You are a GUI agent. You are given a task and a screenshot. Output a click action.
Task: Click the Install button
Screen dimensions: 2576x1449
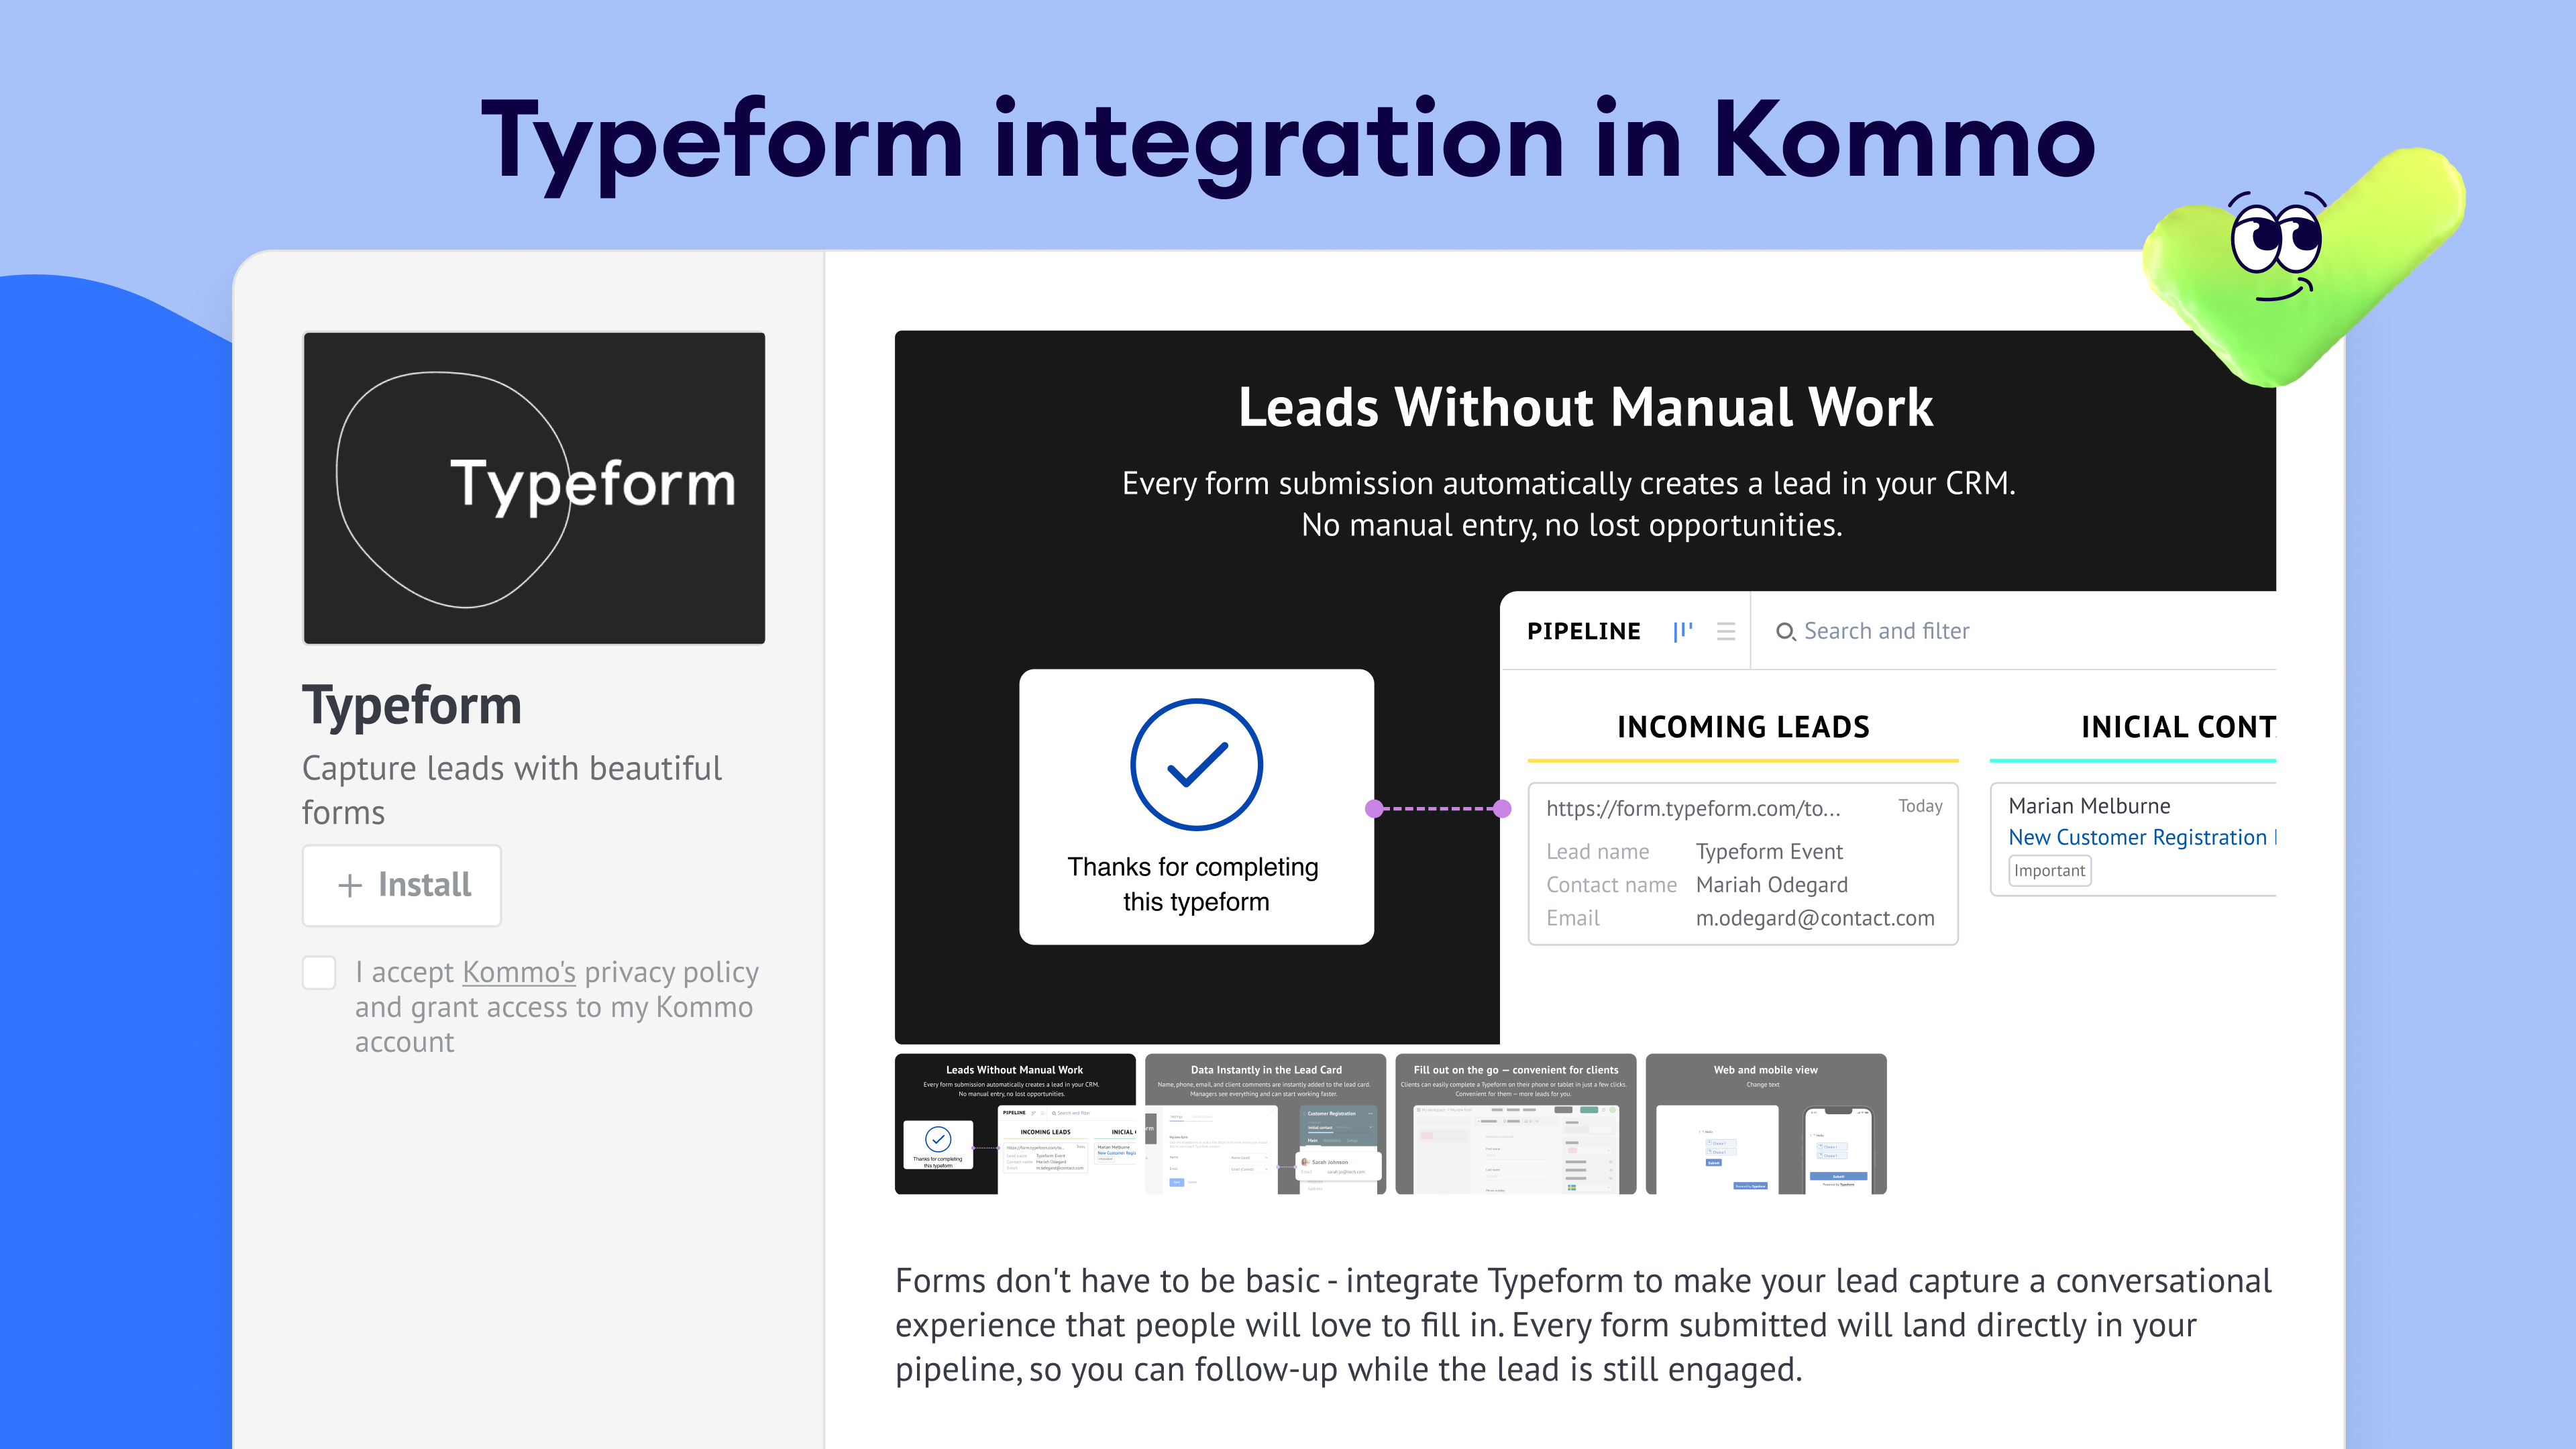click(402, 885)
